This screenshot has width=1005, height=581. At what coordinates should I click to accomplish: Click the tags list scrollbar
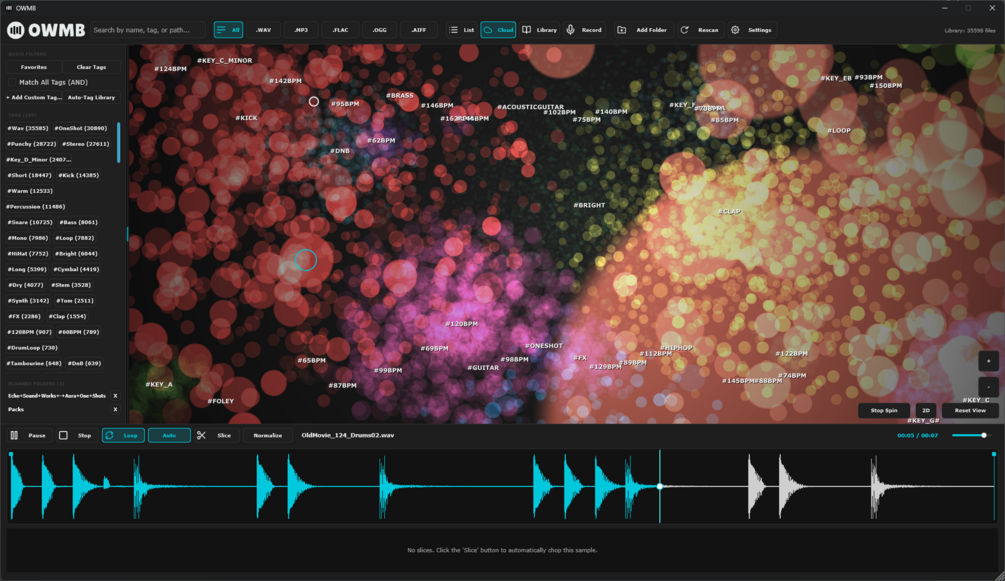(x=119, y=142)
